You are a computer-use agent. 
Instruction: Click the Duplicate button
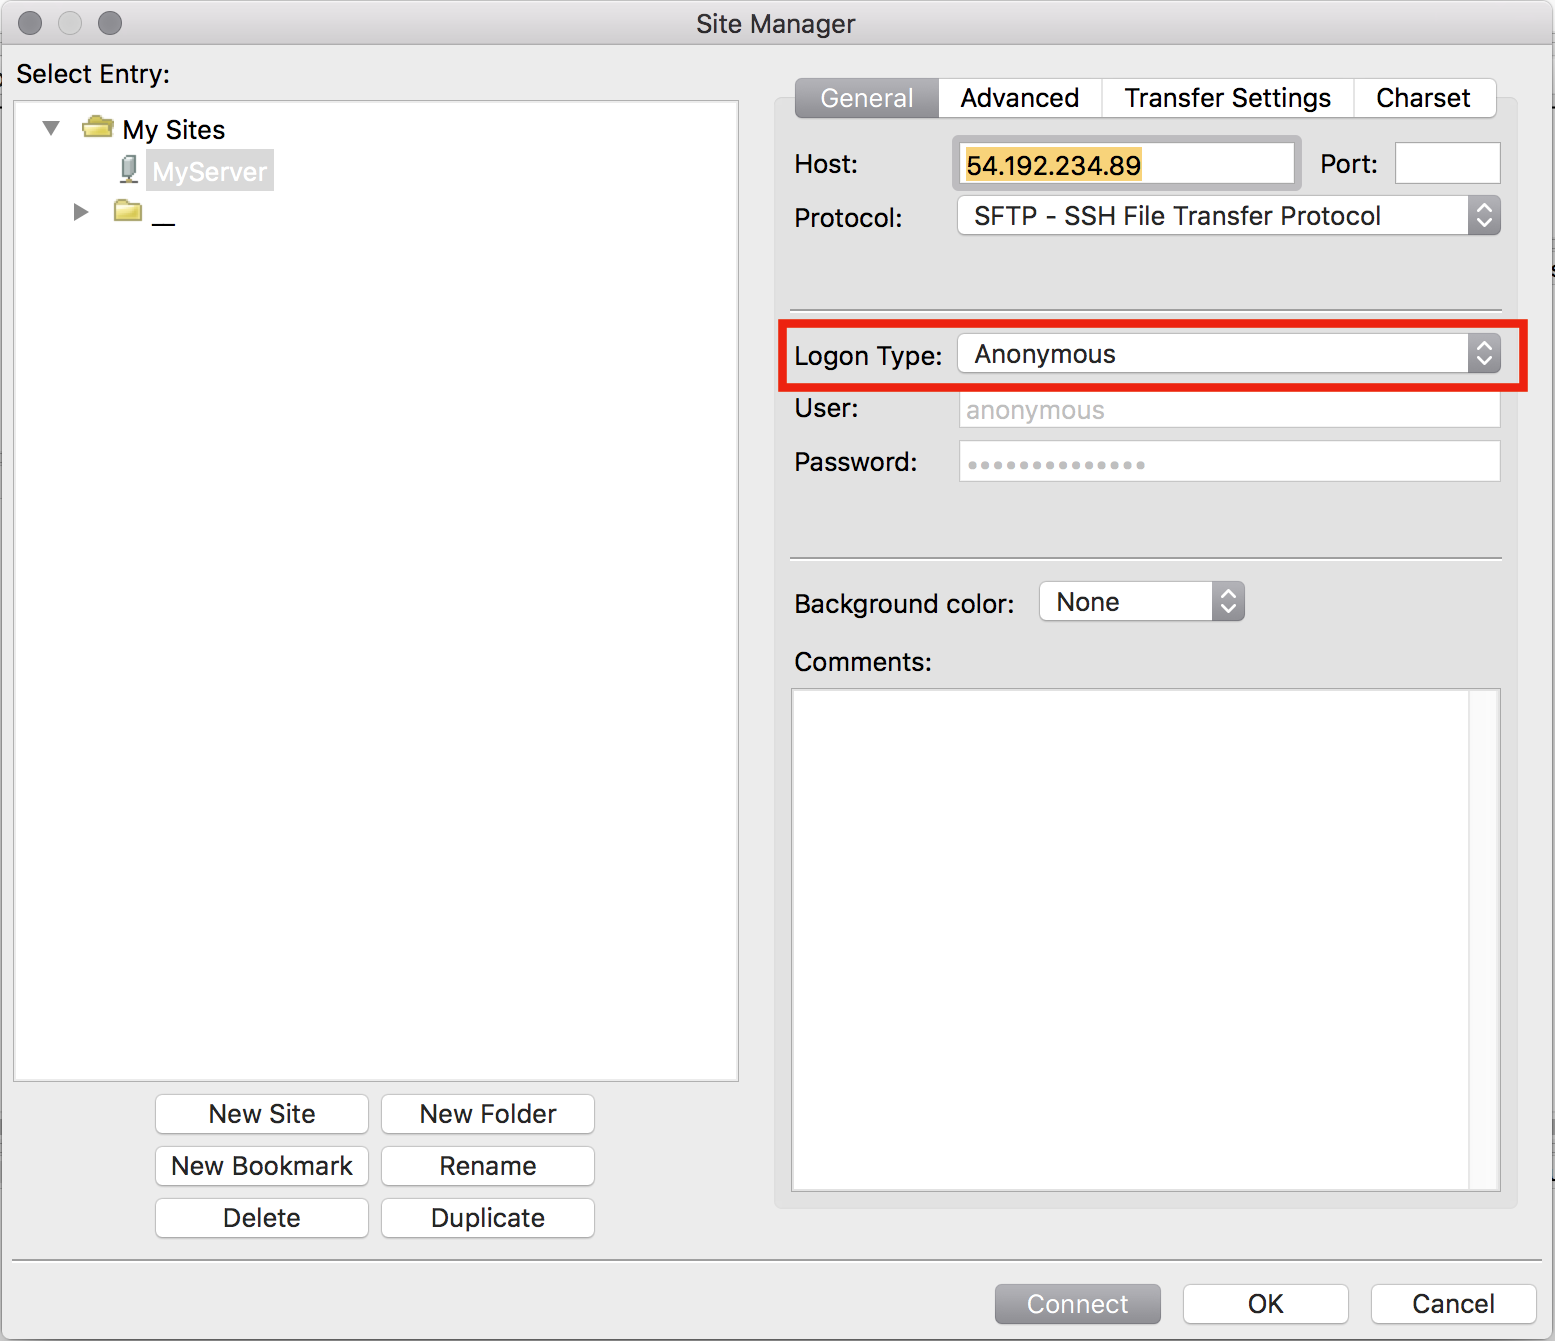tap(487, 1217)
